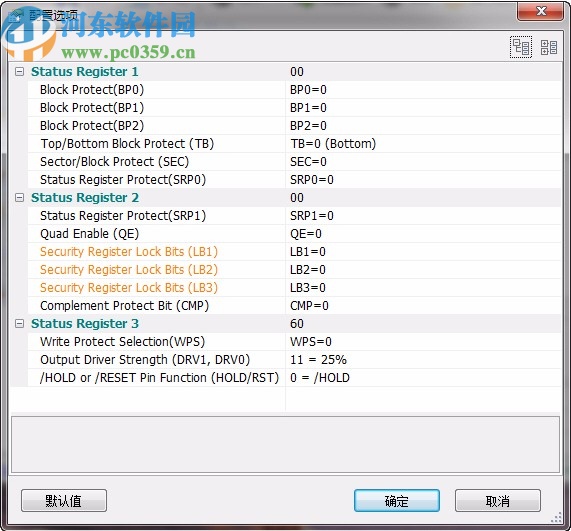The width and height of the screenshot is (571, 531).
Task: Click the LB2=0 value cell
Action: pyautogui.click(x=423, y=270)
